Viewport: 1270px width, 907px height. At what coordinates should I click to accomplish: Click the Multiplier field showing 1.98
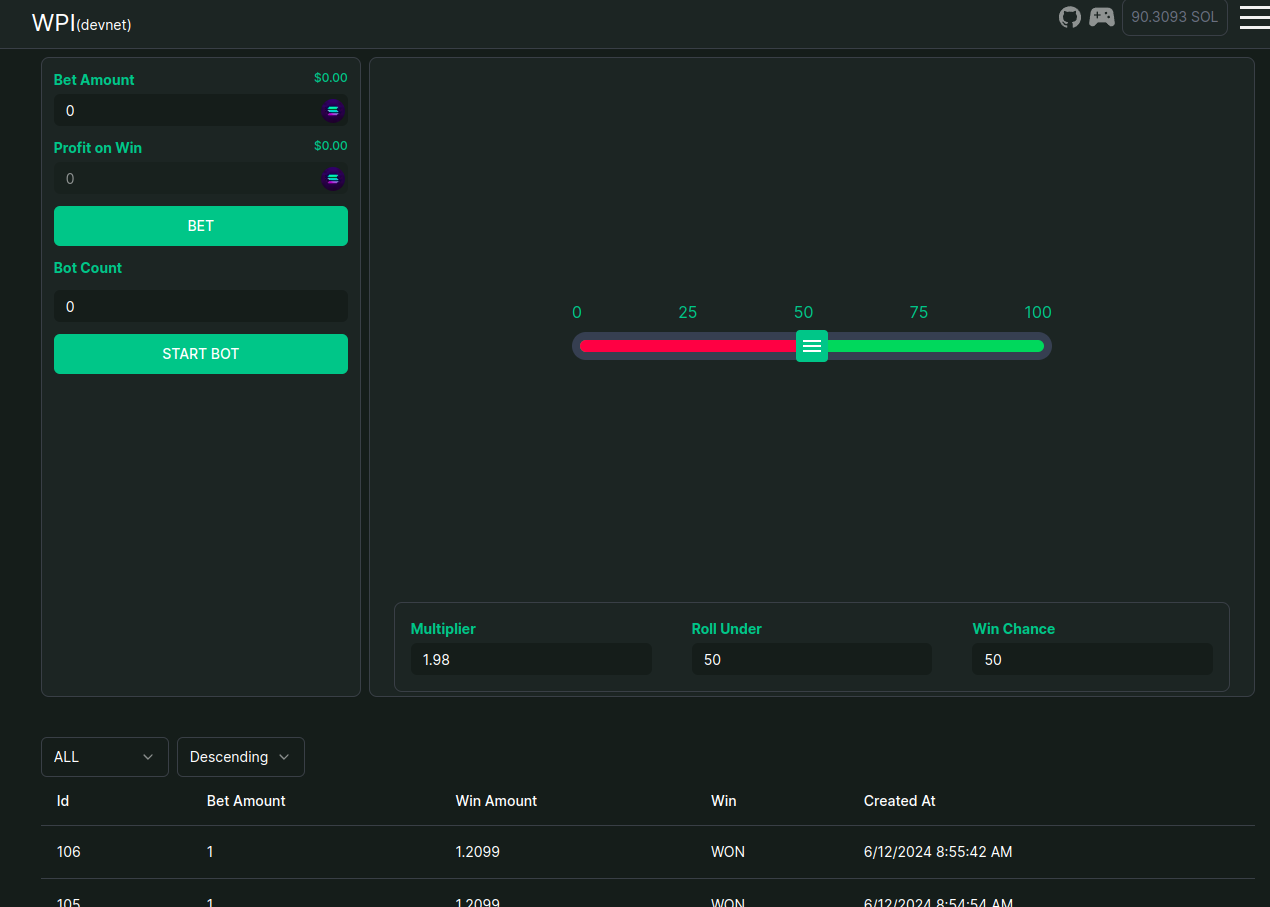(x=531, y=659)
